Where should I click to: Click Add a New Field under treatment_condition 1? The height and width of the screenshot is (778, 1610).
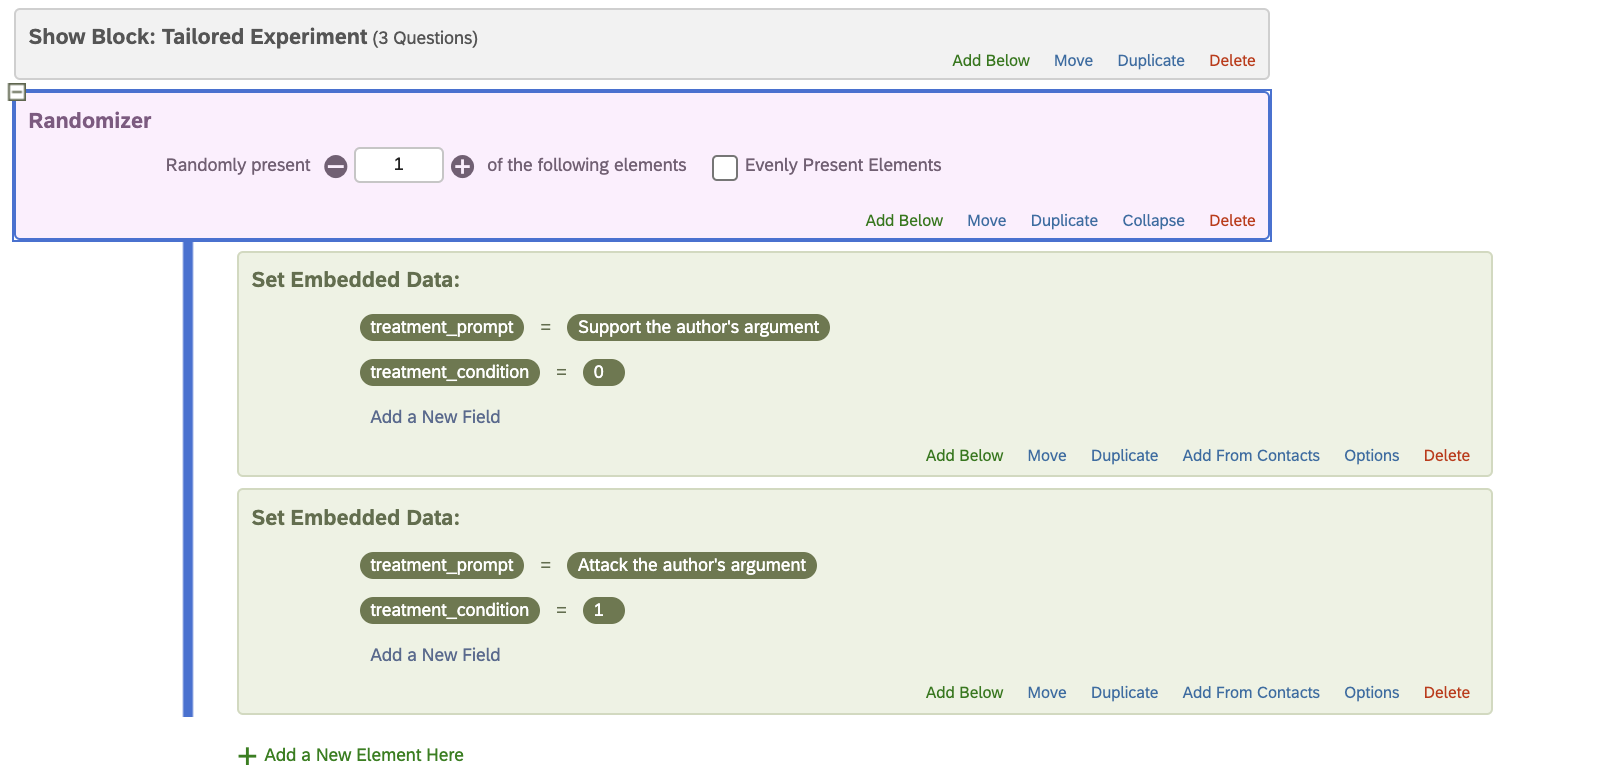pos(435,655)
